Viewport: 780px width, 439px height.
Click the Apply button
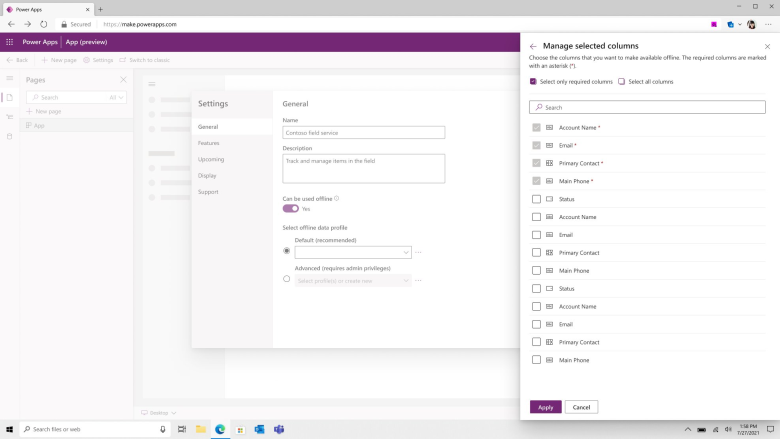click(x=546, y=407)
